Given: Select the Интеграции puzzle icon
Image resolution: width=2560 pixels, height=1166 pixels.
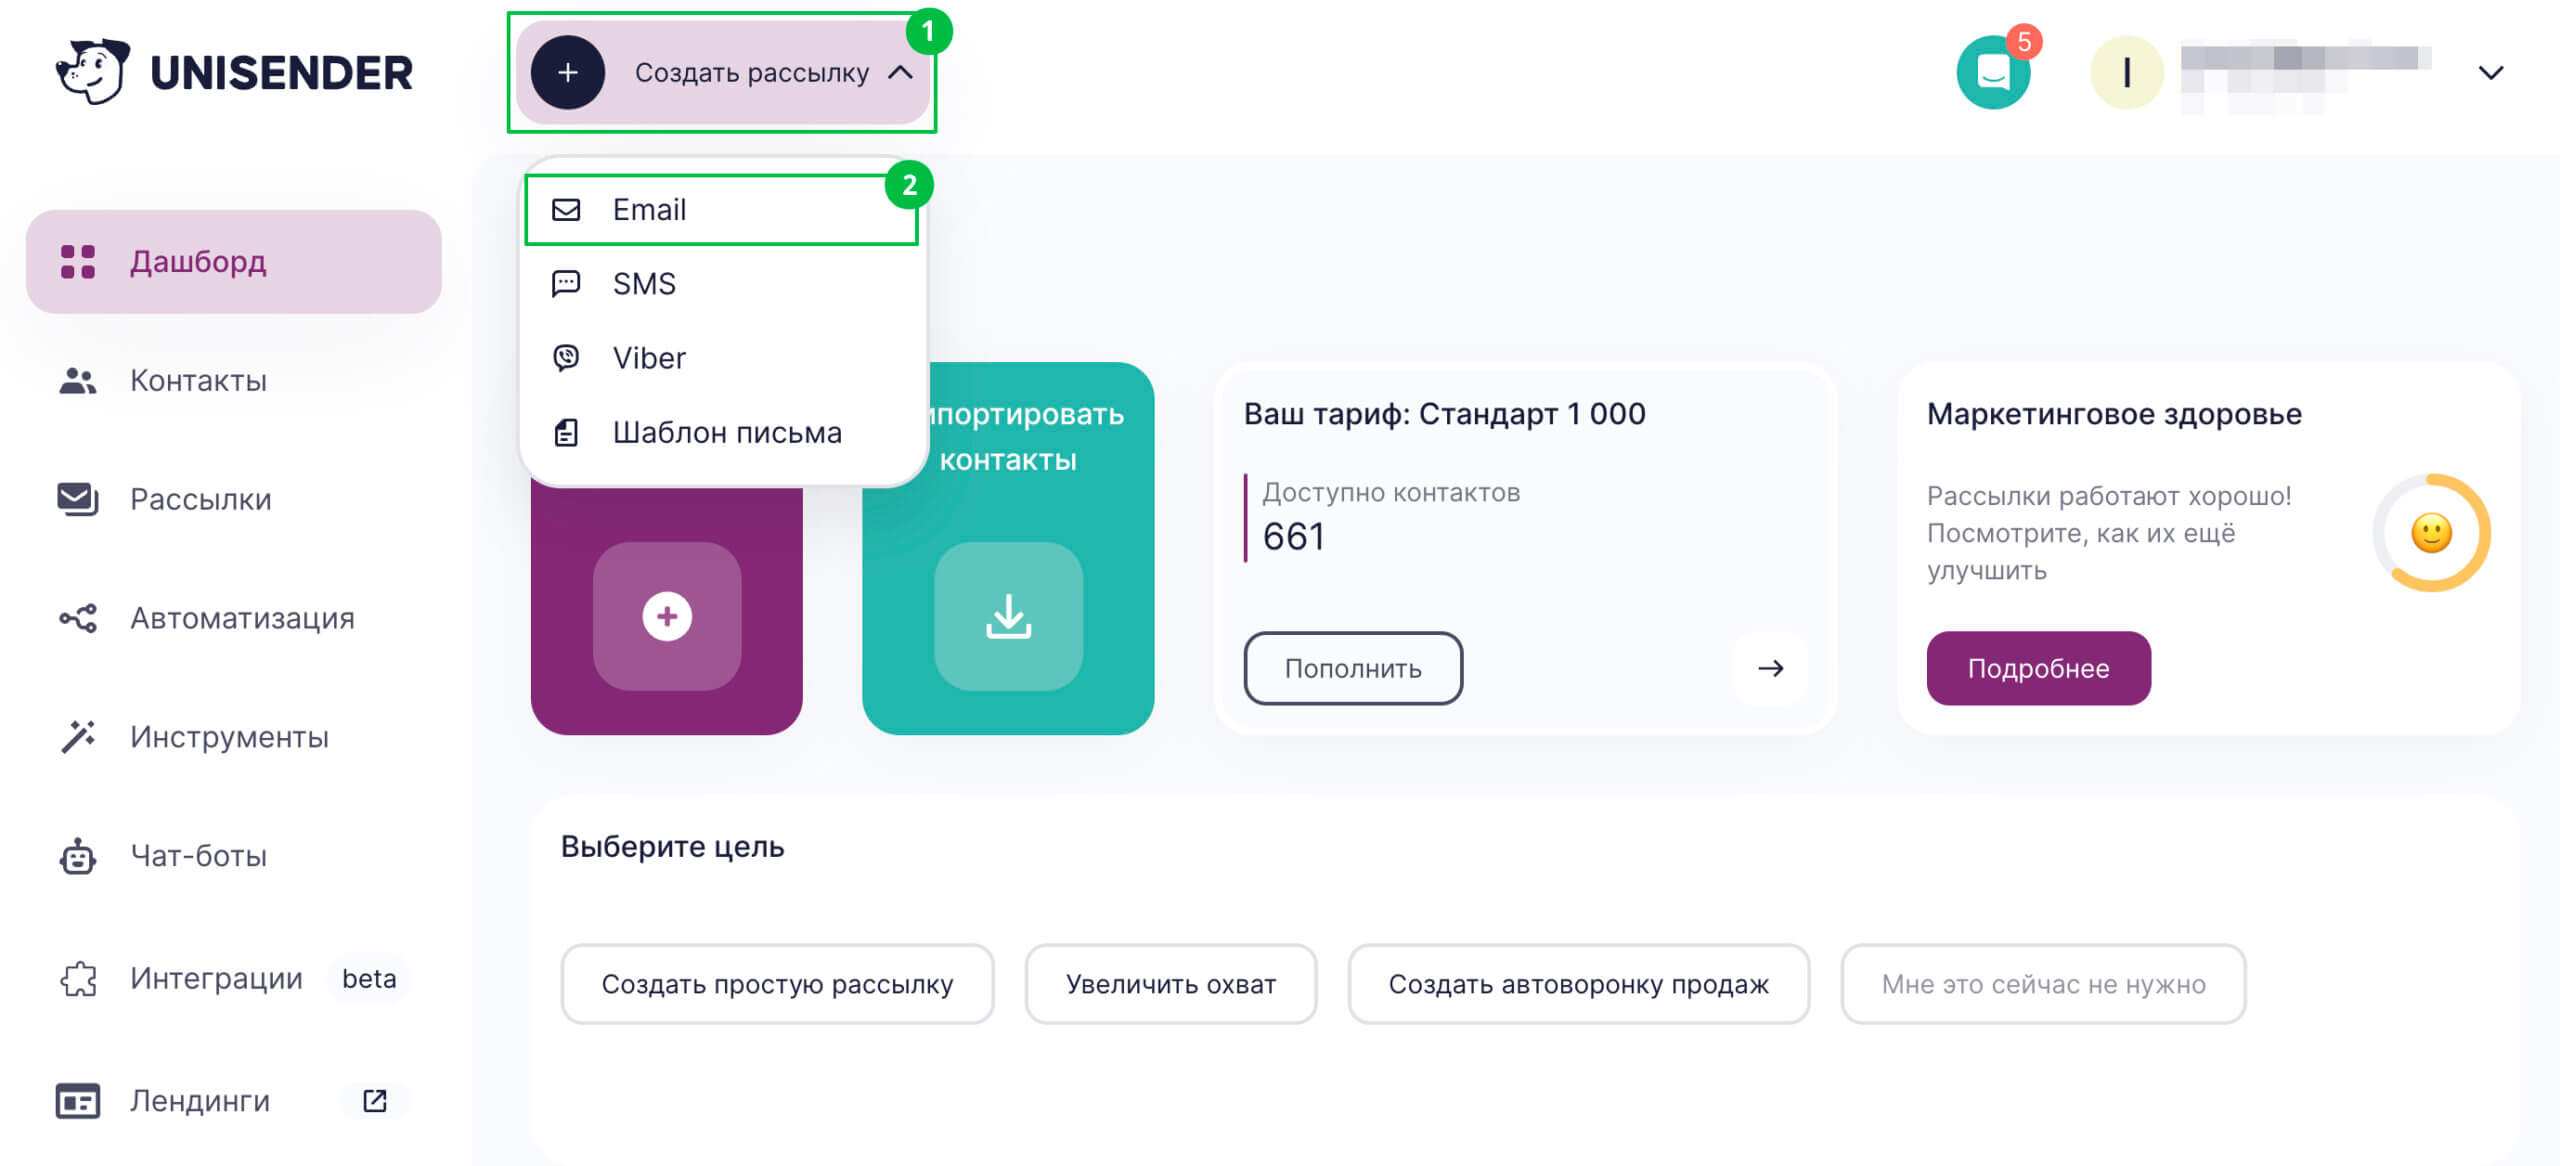Looking at the screenshot, I should pyautogui.click(x=78, y=980).
